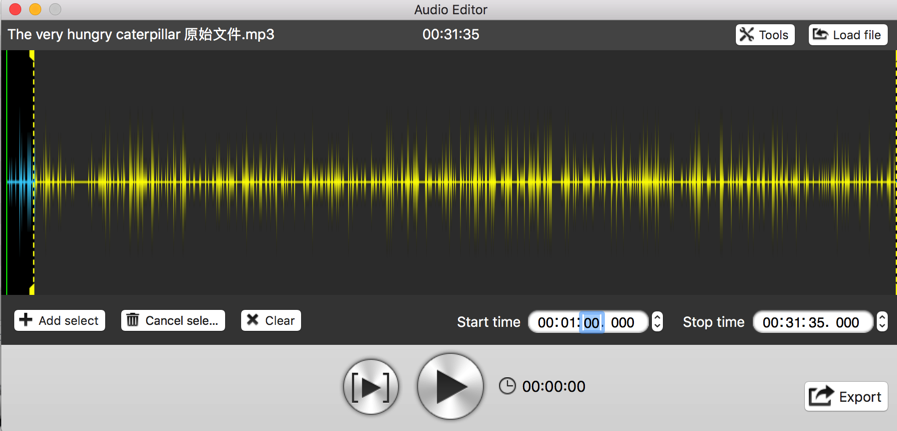Click the Cancel selection trash button

[x=173, y=321]
